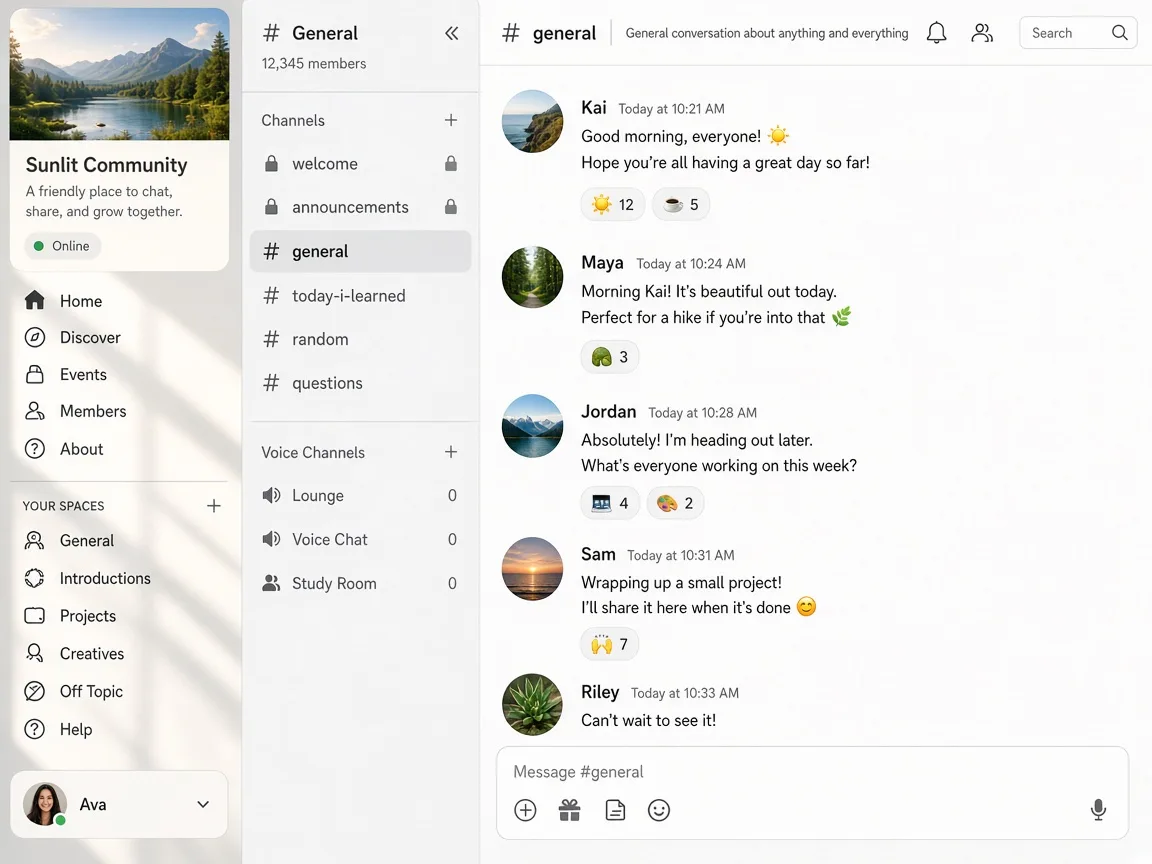Image resolution: width=1152 pixels, height=864 pixels.
Task: Open the welcome channel
Action: 361,163
